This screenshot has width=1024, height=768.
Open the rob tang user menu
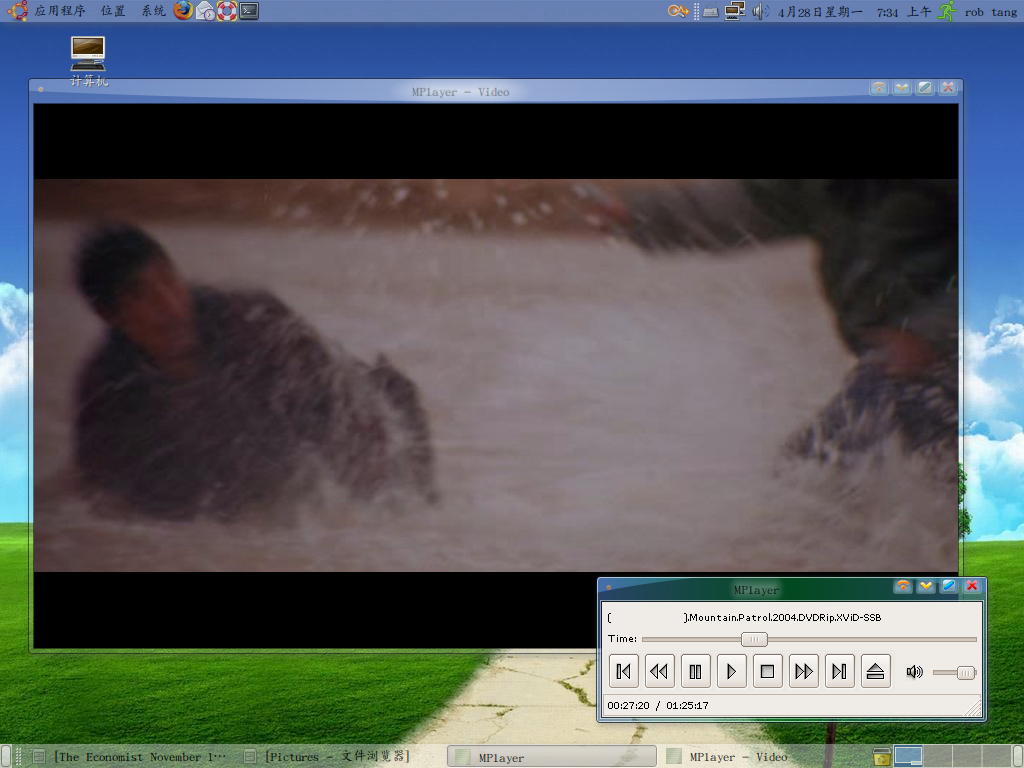[x=991, y=12]
